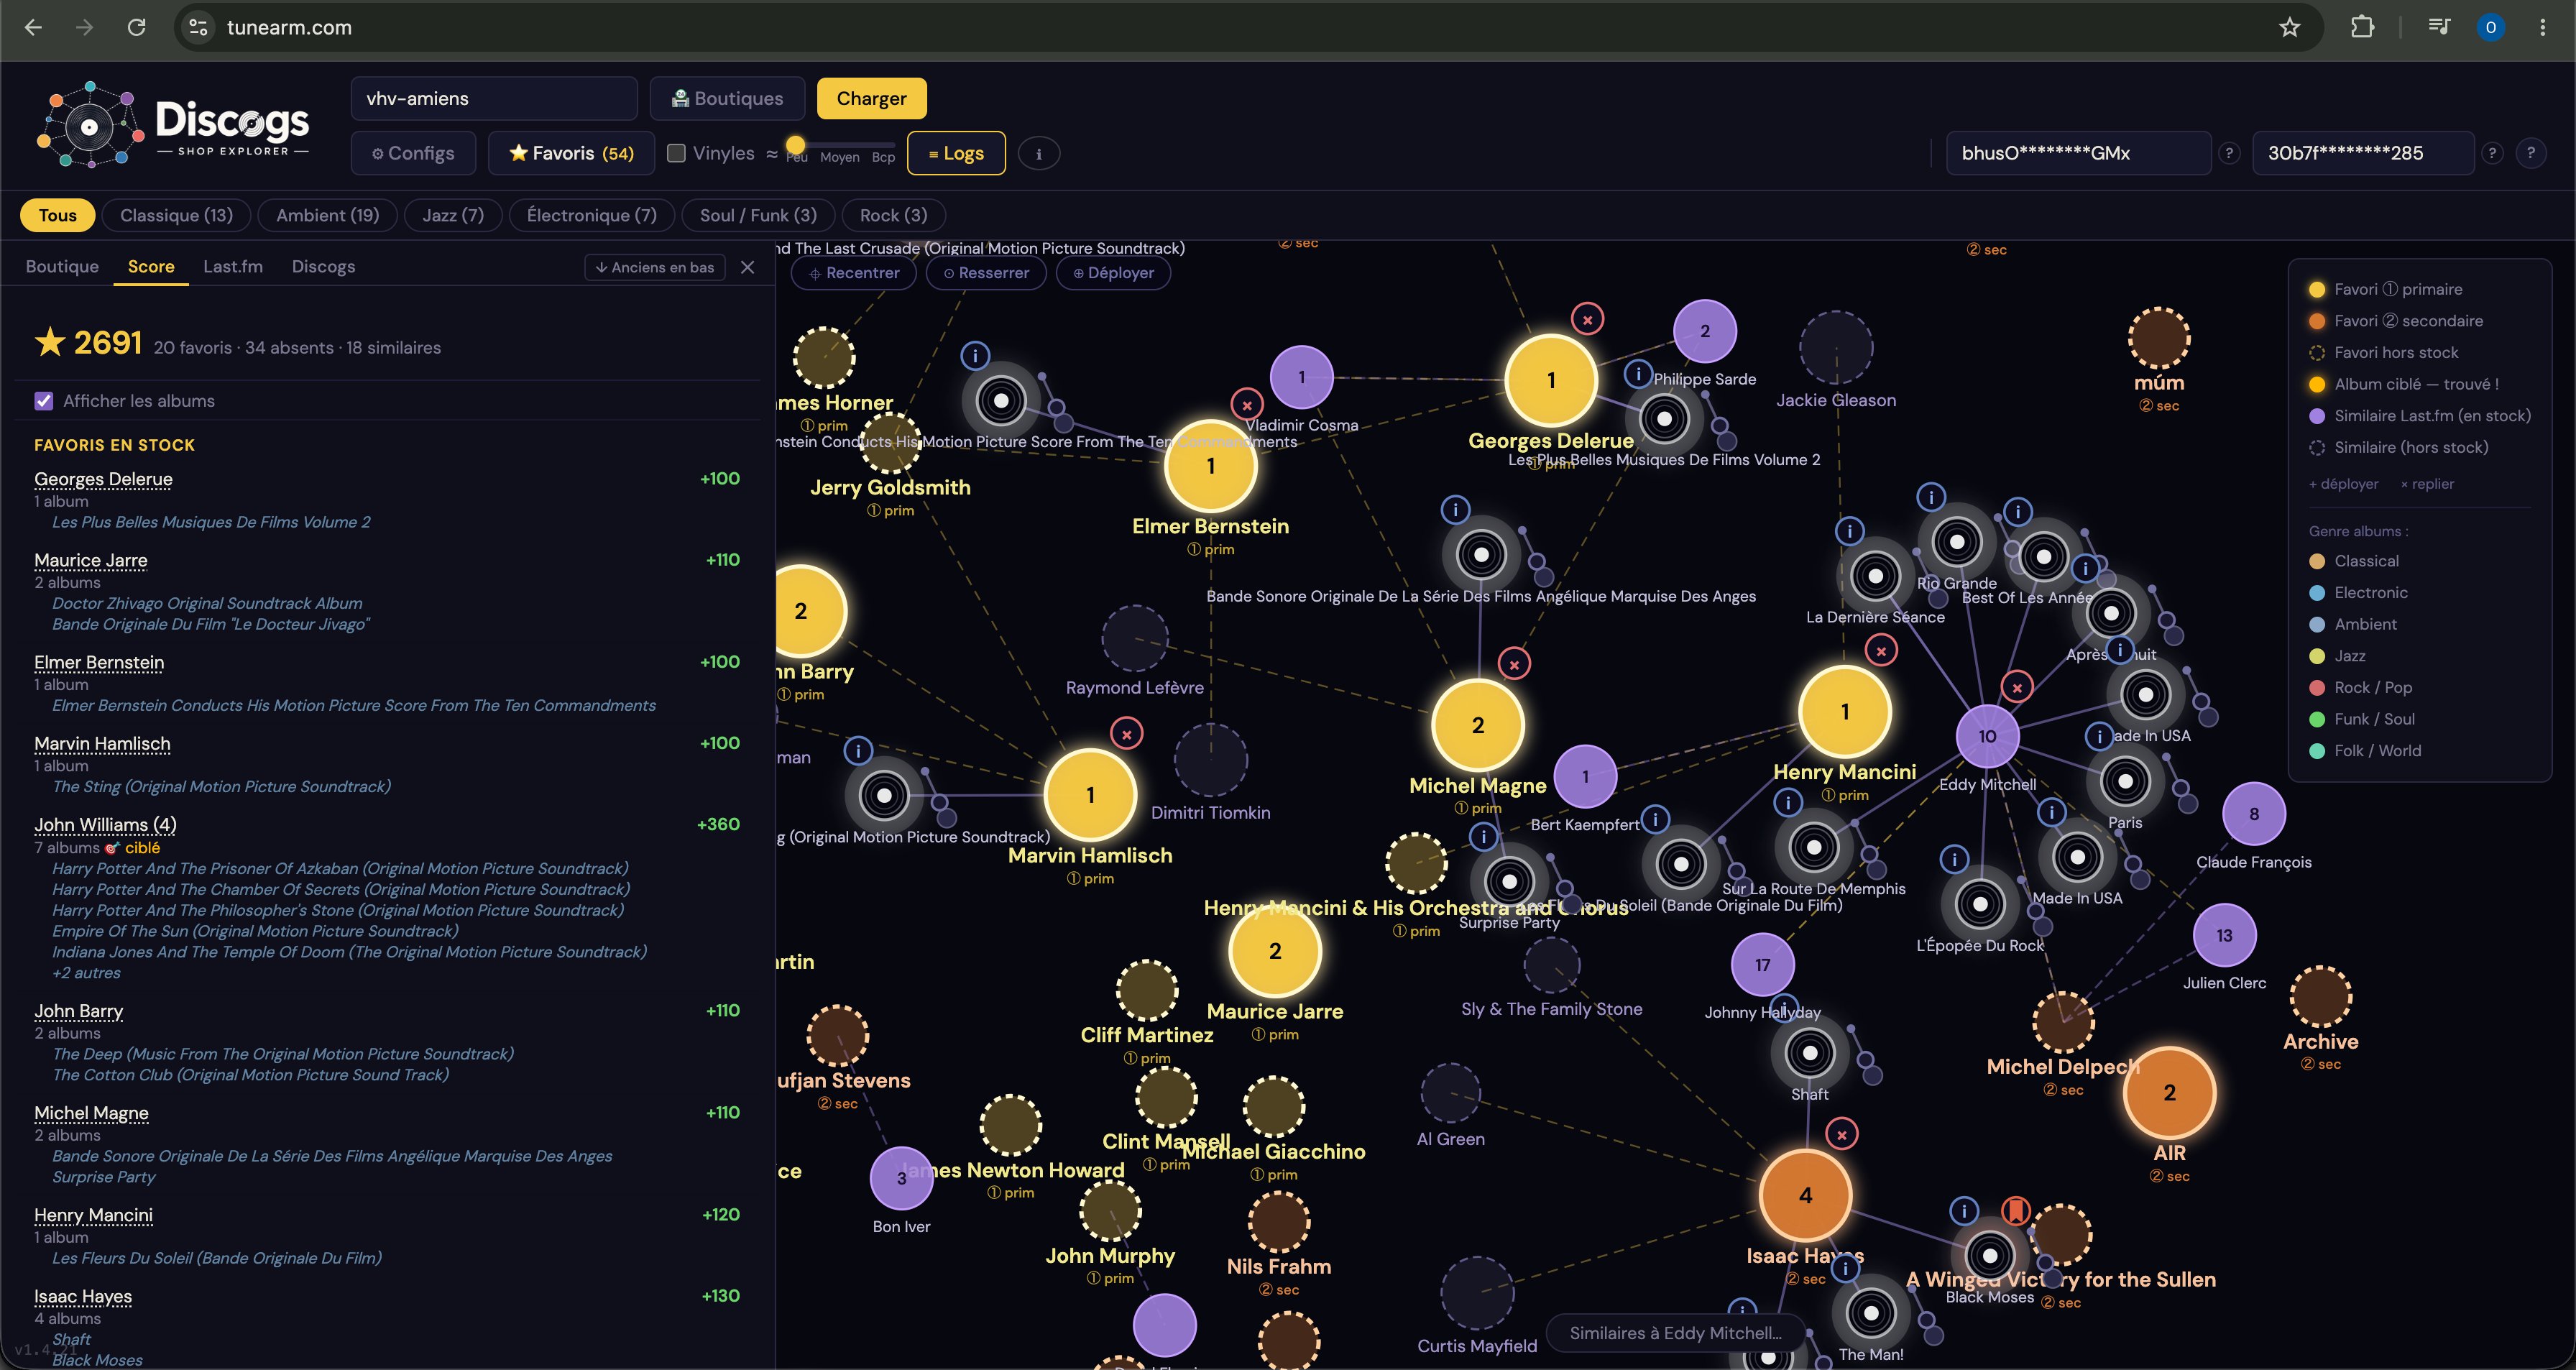Expand the Eddy Mitchell node showing 10
Image resolution: width=2576 pixels, height=1370 pixels.
coord(1987,736)
